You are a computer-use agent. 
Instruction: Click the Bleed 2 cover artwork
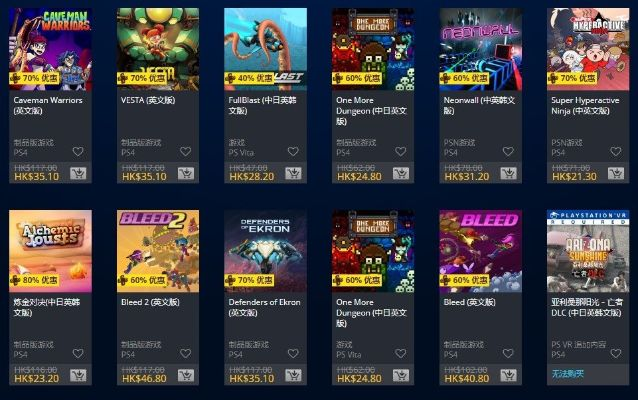tap(158, 251)
